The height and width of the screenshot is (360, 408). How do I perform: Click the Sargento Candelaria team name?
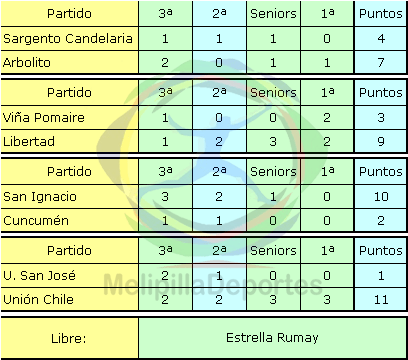(68, 39)
